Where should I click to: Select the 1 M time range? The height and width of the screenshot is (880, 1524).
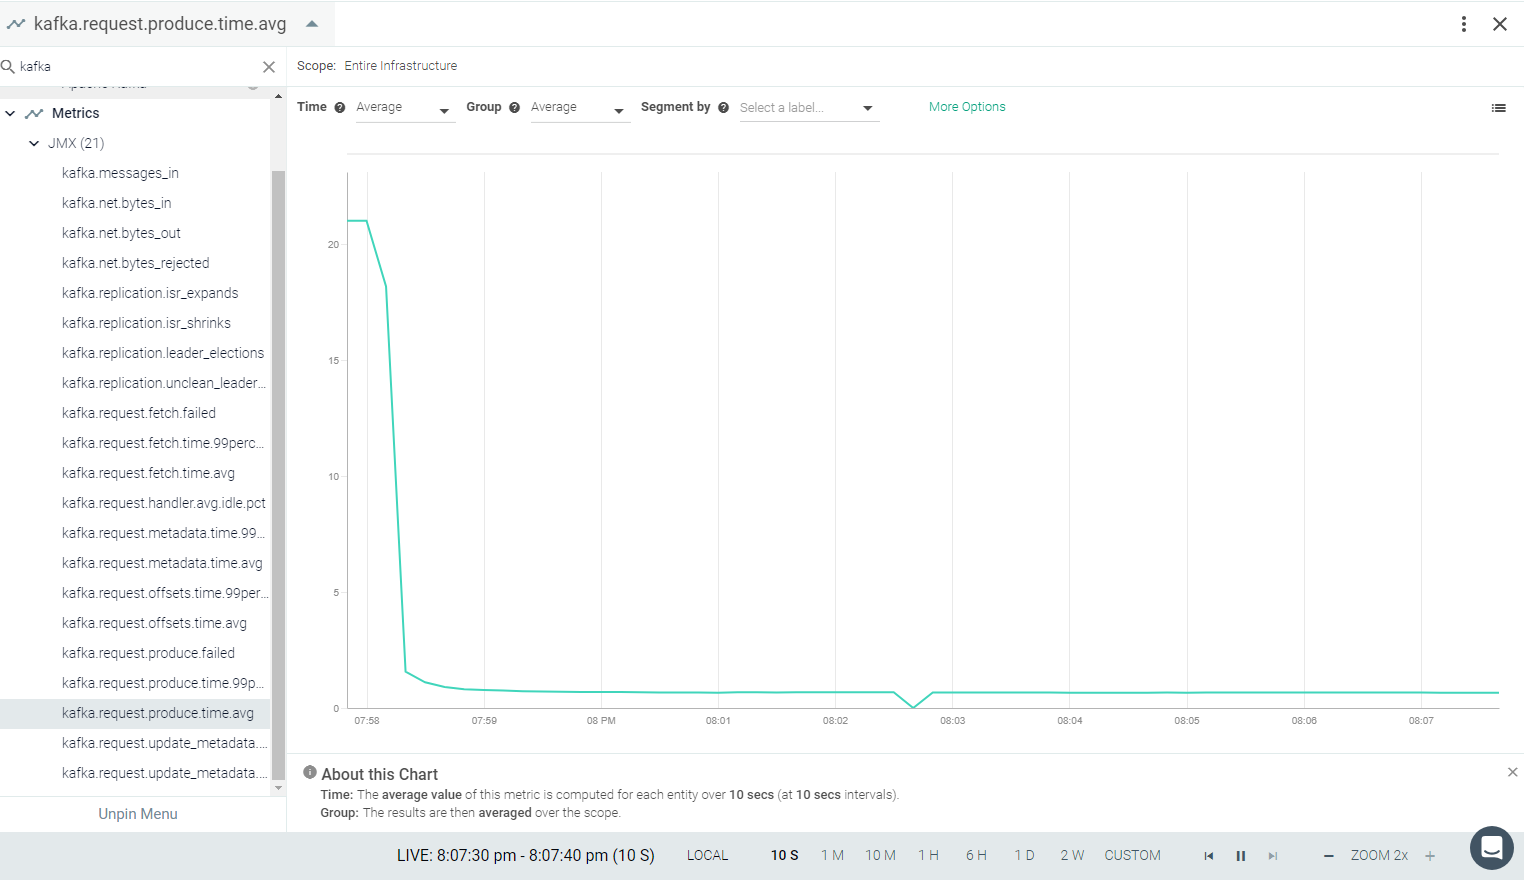[832, 855]
